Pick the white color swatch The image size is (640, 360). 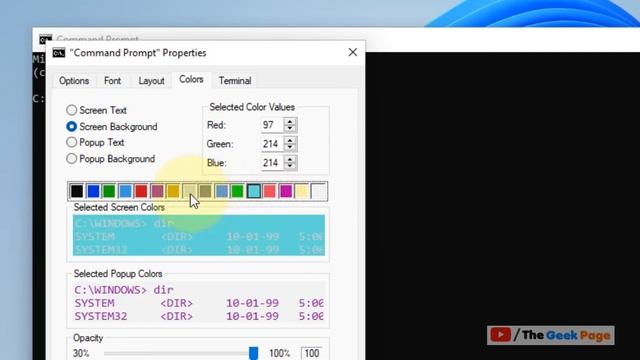[318, 191]
